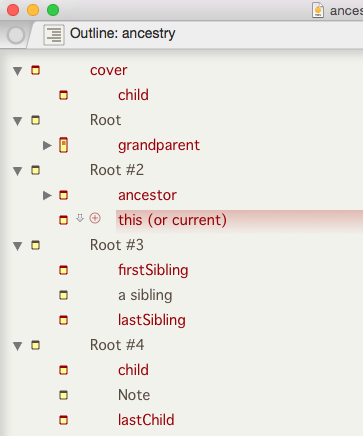The height and width of the screenshot is (436, 363).
Task: Click the plus circle on this (or current)
Action: pos(95,218)
